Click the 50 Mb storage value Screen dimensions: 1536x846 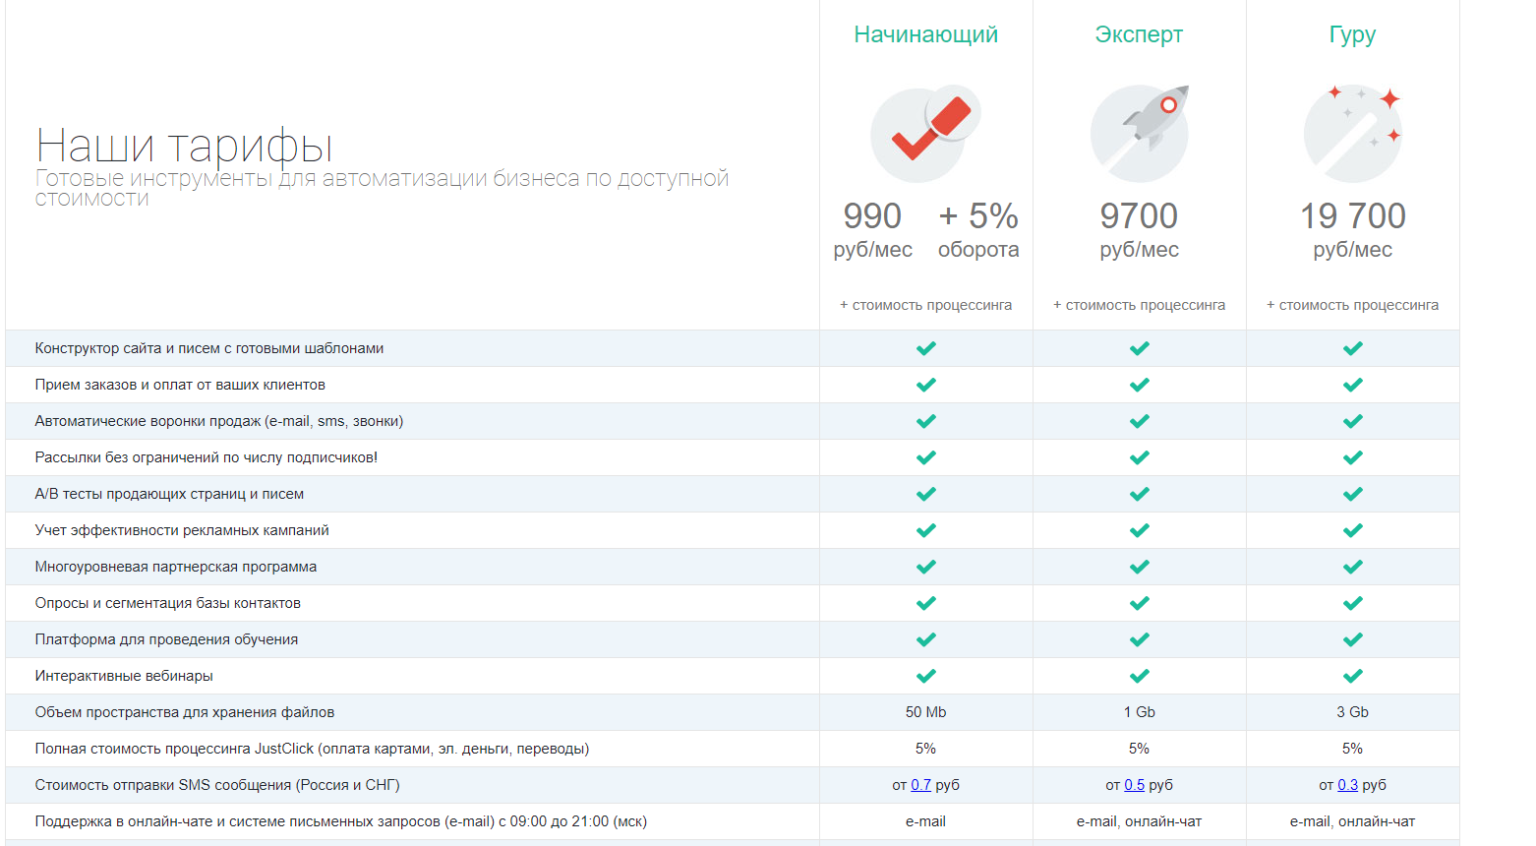926,712
